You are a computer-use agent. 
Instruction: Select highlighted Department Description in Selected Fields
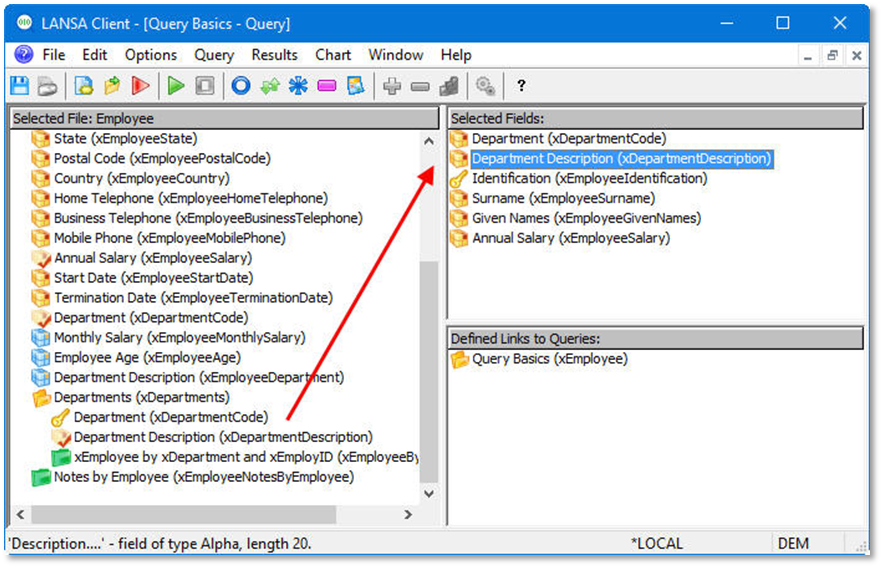pos(621,159)
